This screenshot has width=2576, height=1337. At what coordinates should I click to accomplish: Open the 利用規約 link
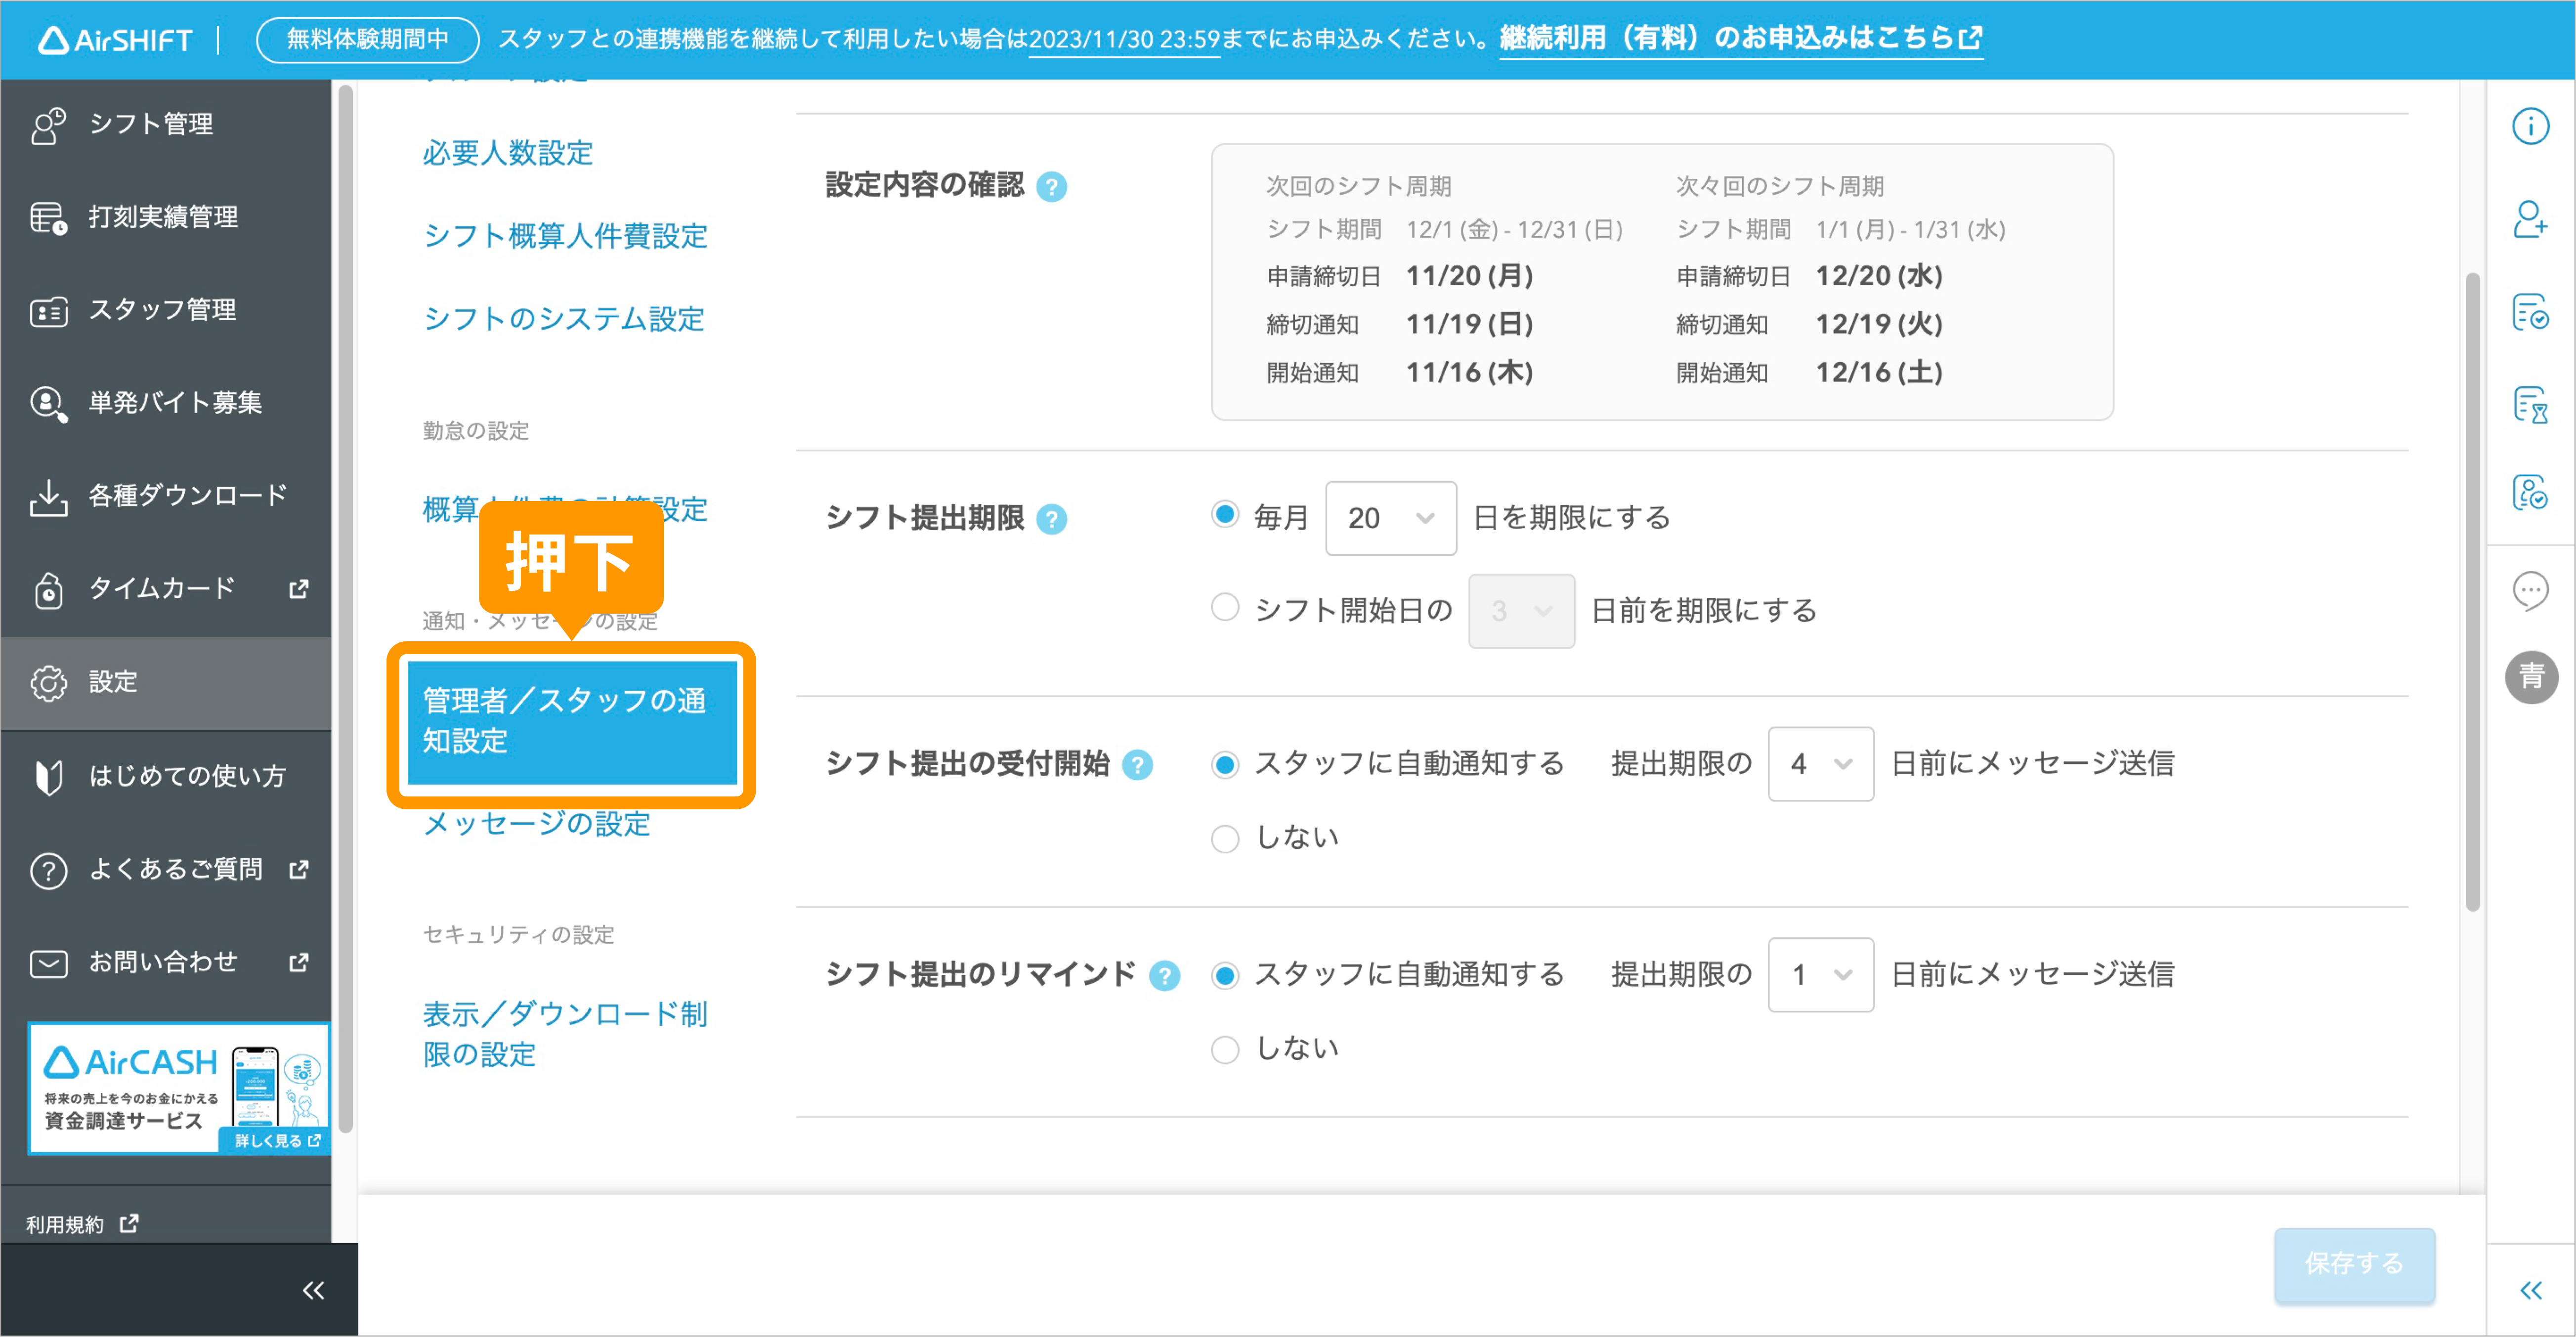(82, 1224)
